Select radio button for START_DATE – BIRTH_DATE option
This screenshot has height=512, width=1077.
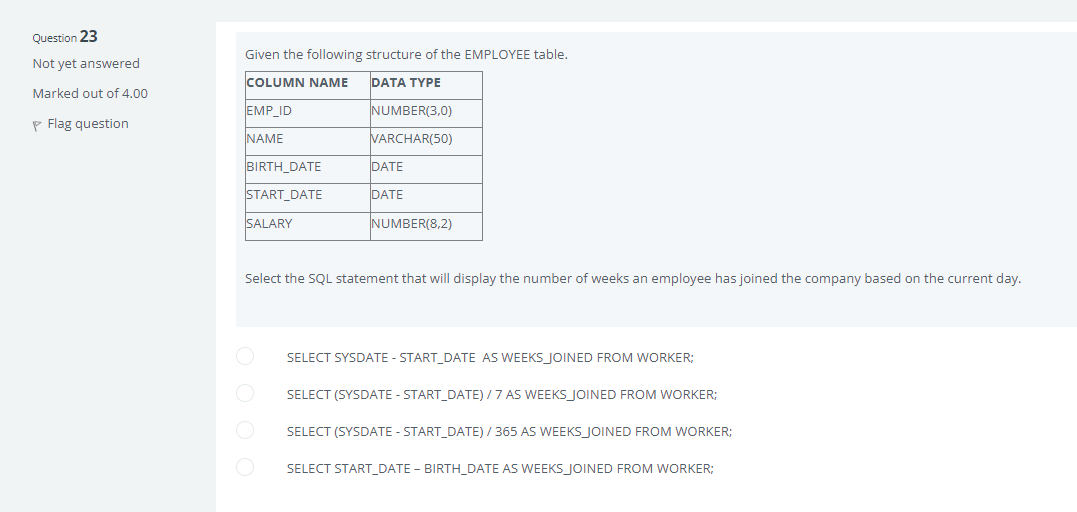tap(245, 467)
